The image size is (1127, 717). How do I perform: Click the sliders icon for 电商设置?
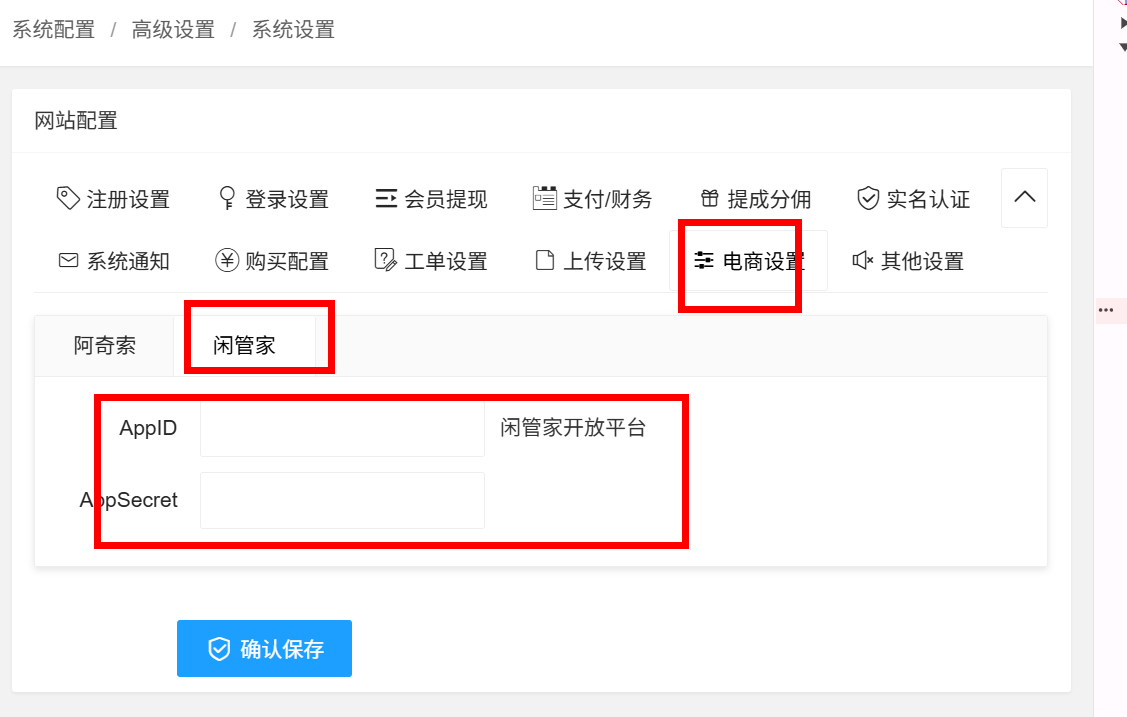[x=704, y=260]
